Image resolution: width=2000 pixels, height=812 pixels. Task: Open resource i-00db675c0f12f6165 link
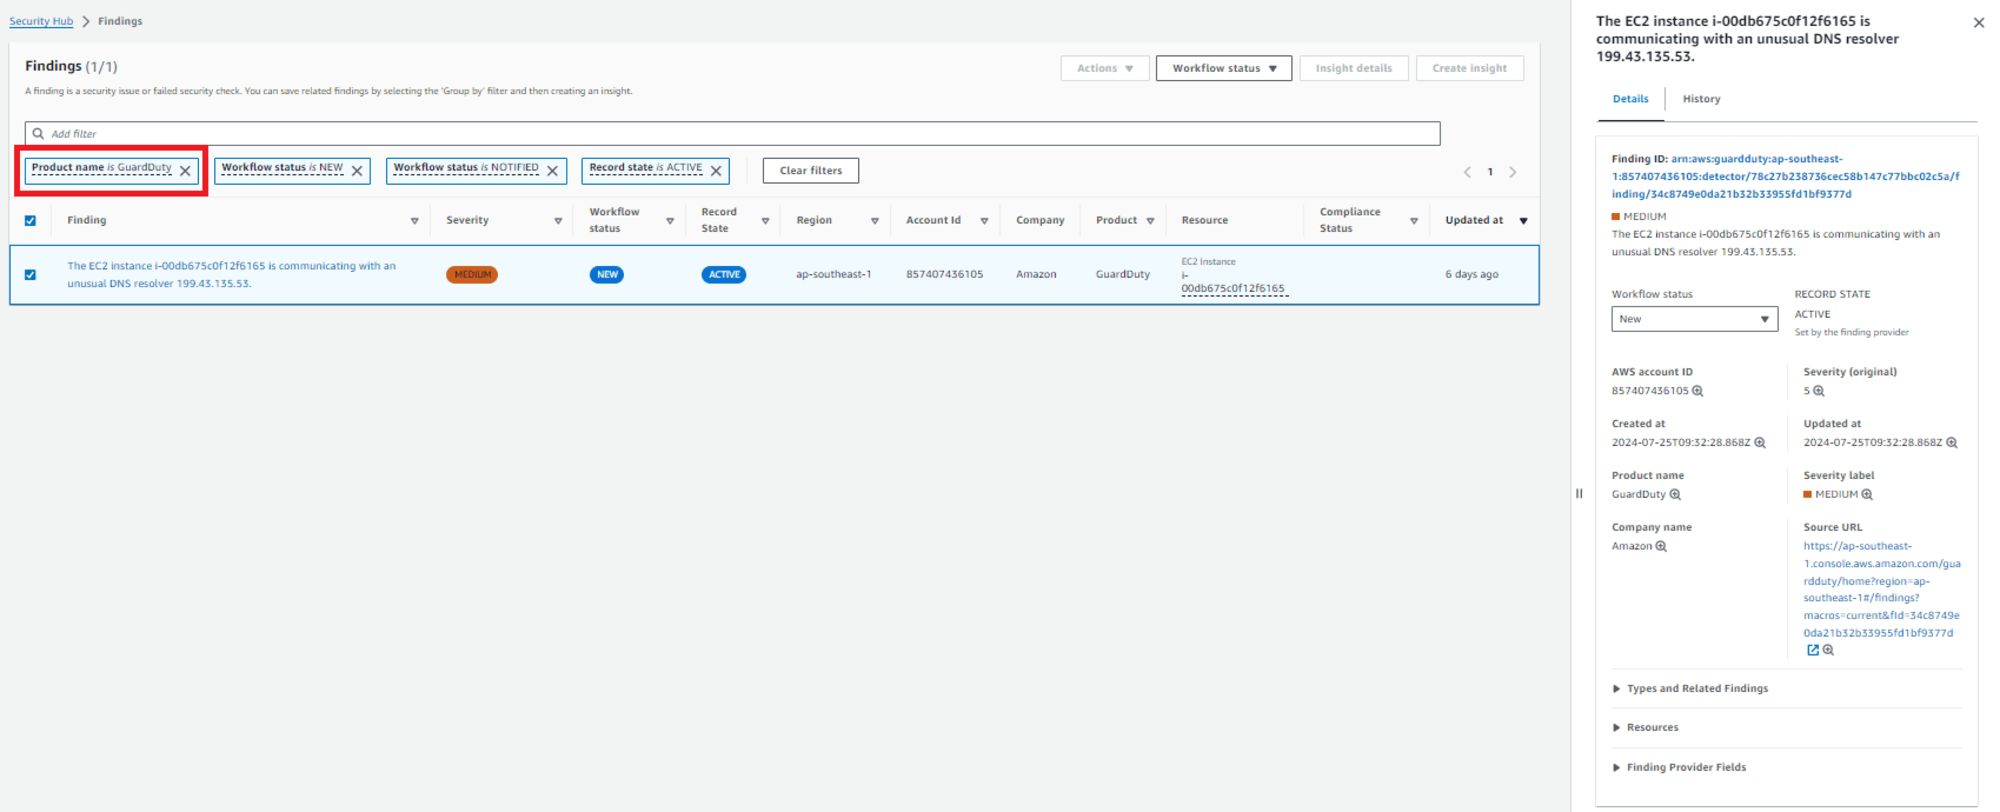point(1233,282)
